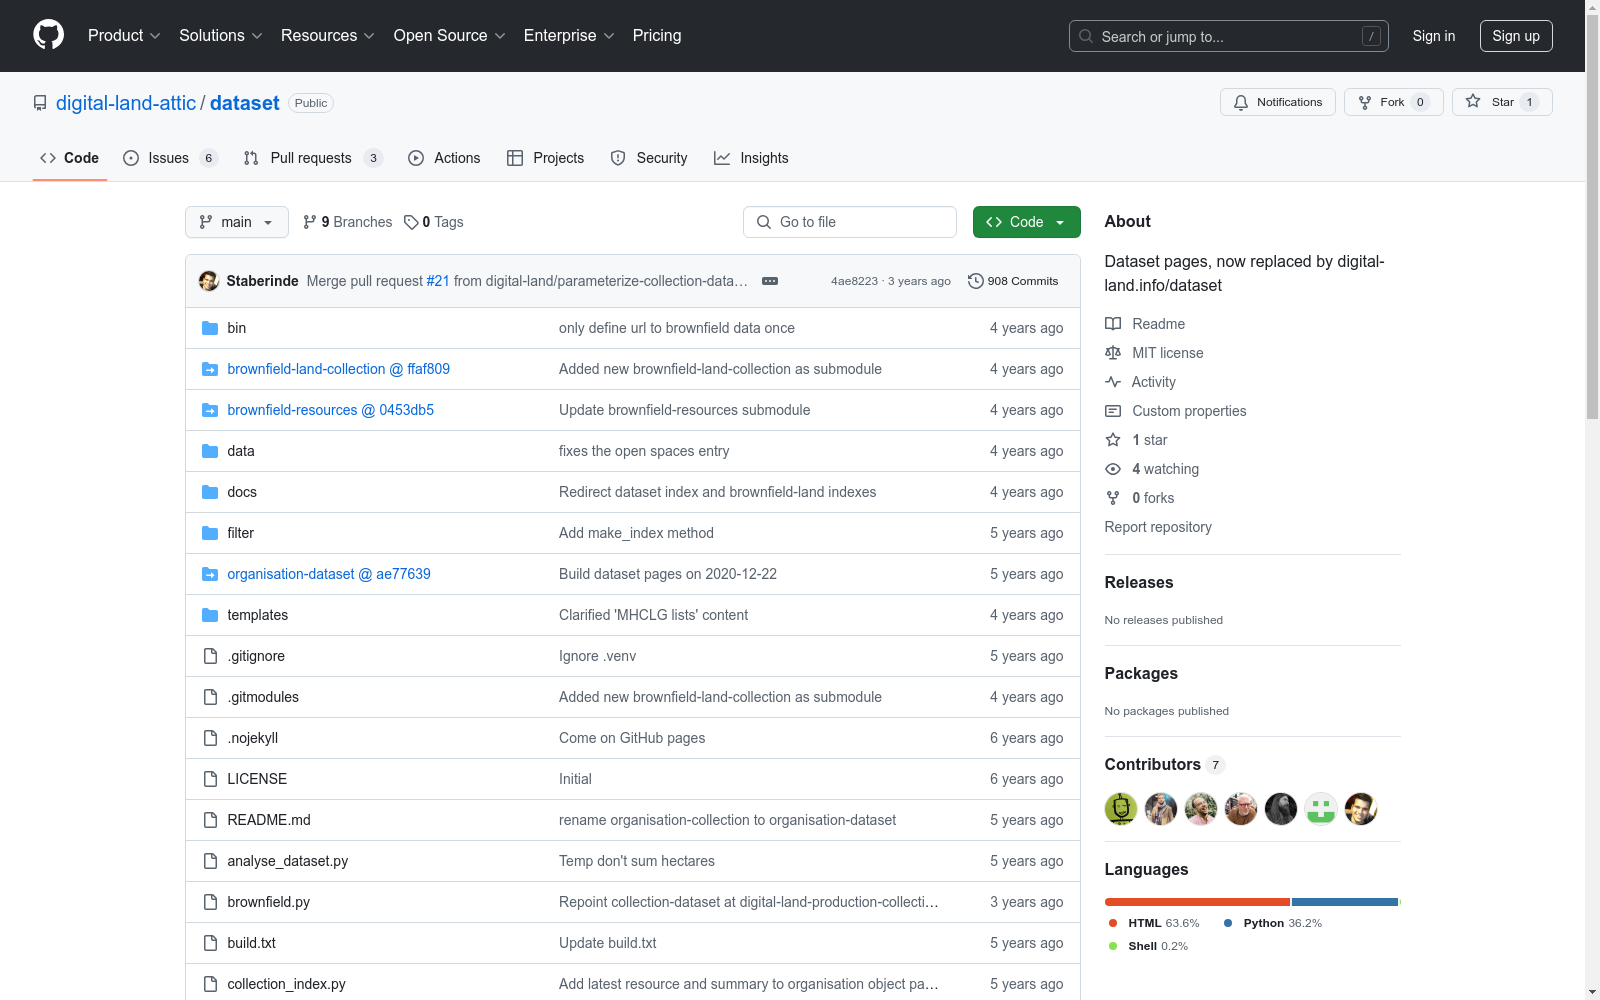Click the star icon in Star button
The height and width of the screenshot is (1000, 1600).
coord(1473,101)
